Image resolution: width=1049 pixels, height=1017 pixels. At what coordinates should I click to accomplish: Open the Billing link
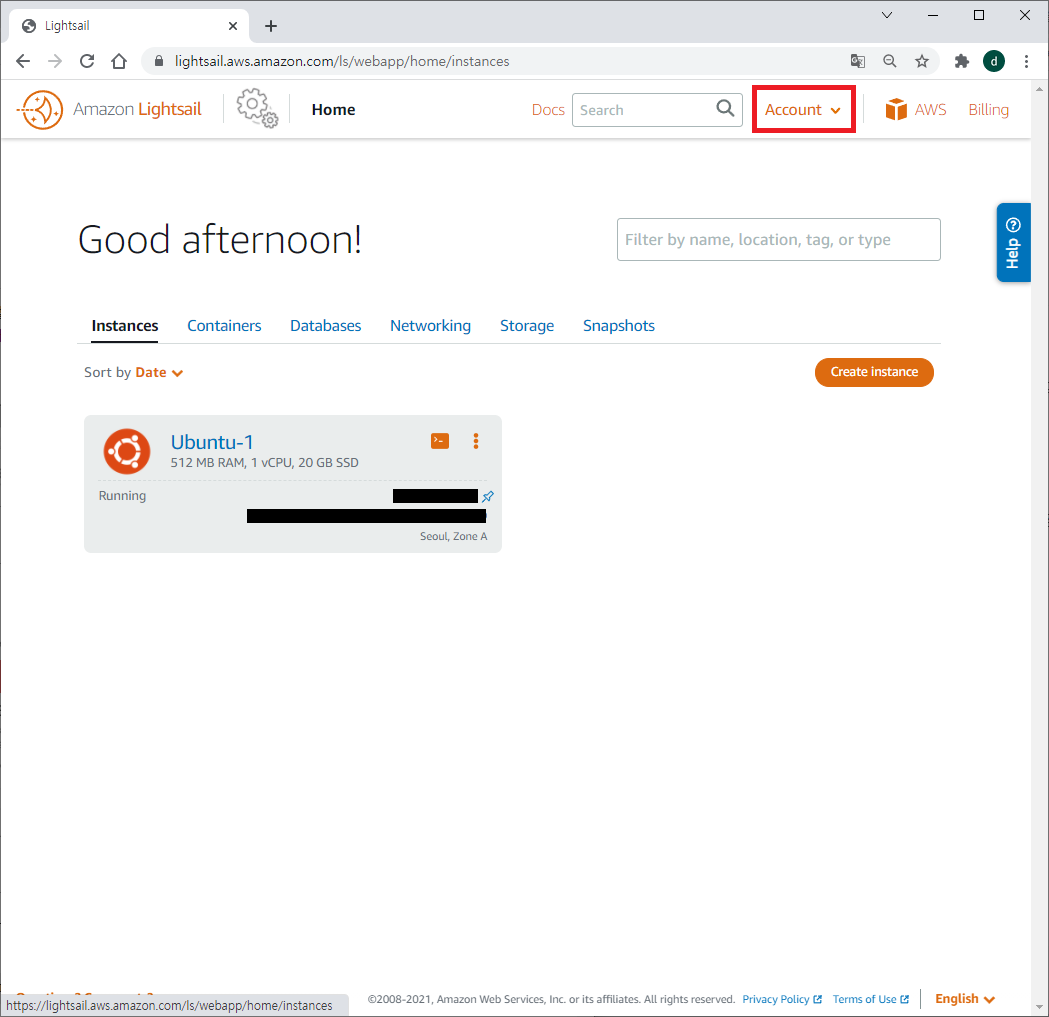988,110
